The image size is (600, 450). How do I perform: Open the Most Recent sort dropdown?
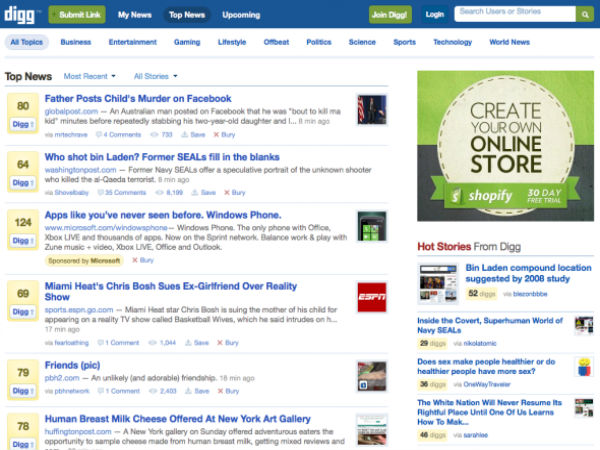click(x=89, y=76)
